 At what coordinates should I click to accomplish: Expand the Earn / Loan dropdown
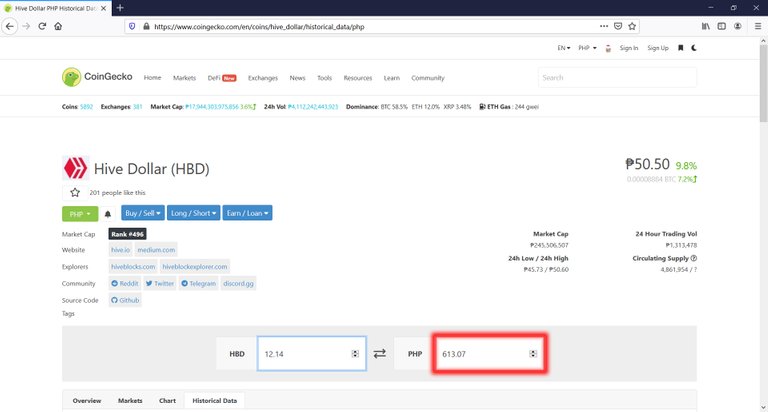(247, 213)
